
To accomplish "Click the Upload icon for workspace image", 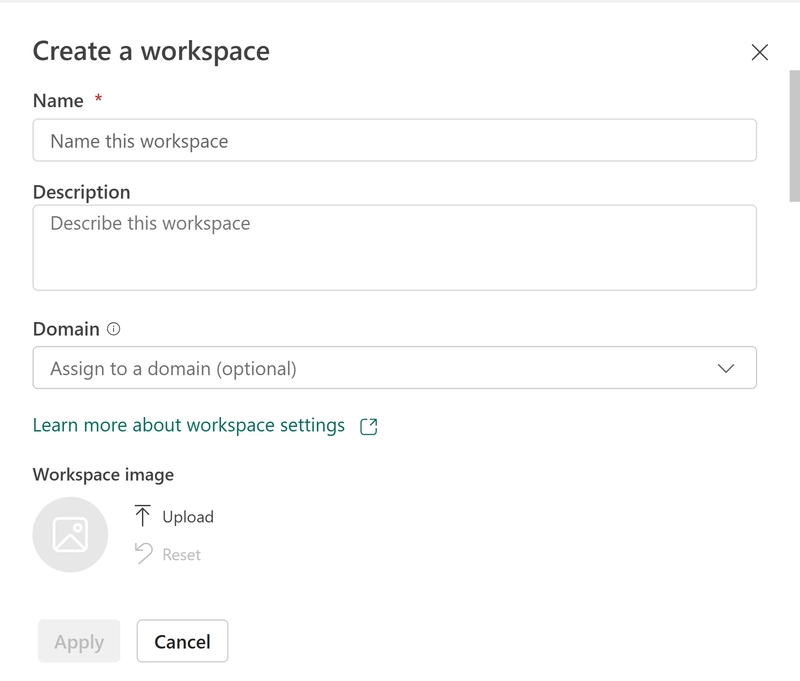I will (x=143, y=517).
